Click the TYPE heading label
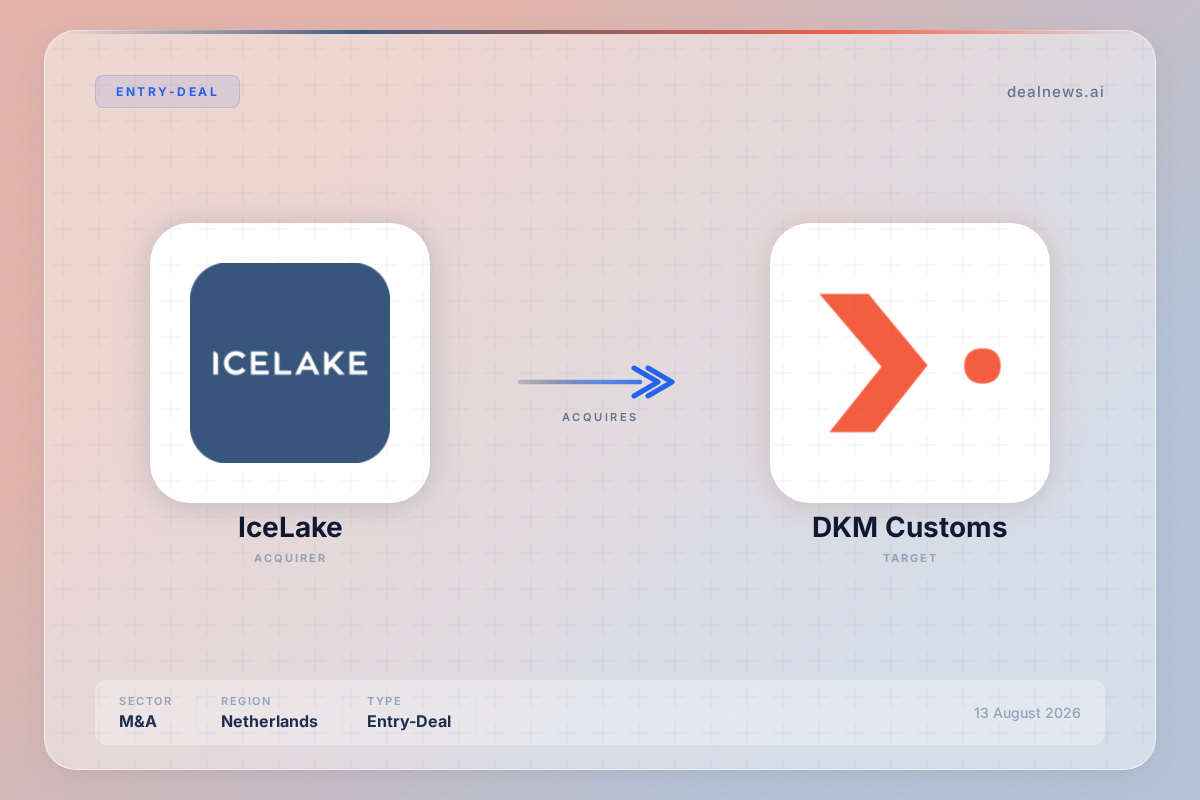 (384, 701)
